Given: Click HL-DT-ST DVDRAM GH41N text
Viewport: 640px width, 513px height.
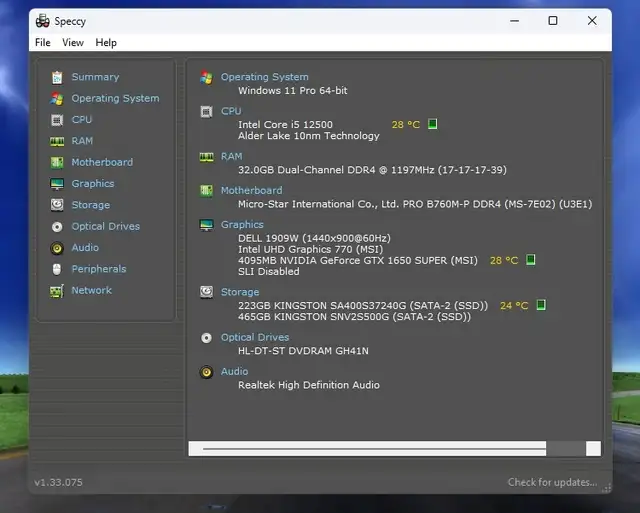Looking at the screenshot, I should click(x=303, y=351).
